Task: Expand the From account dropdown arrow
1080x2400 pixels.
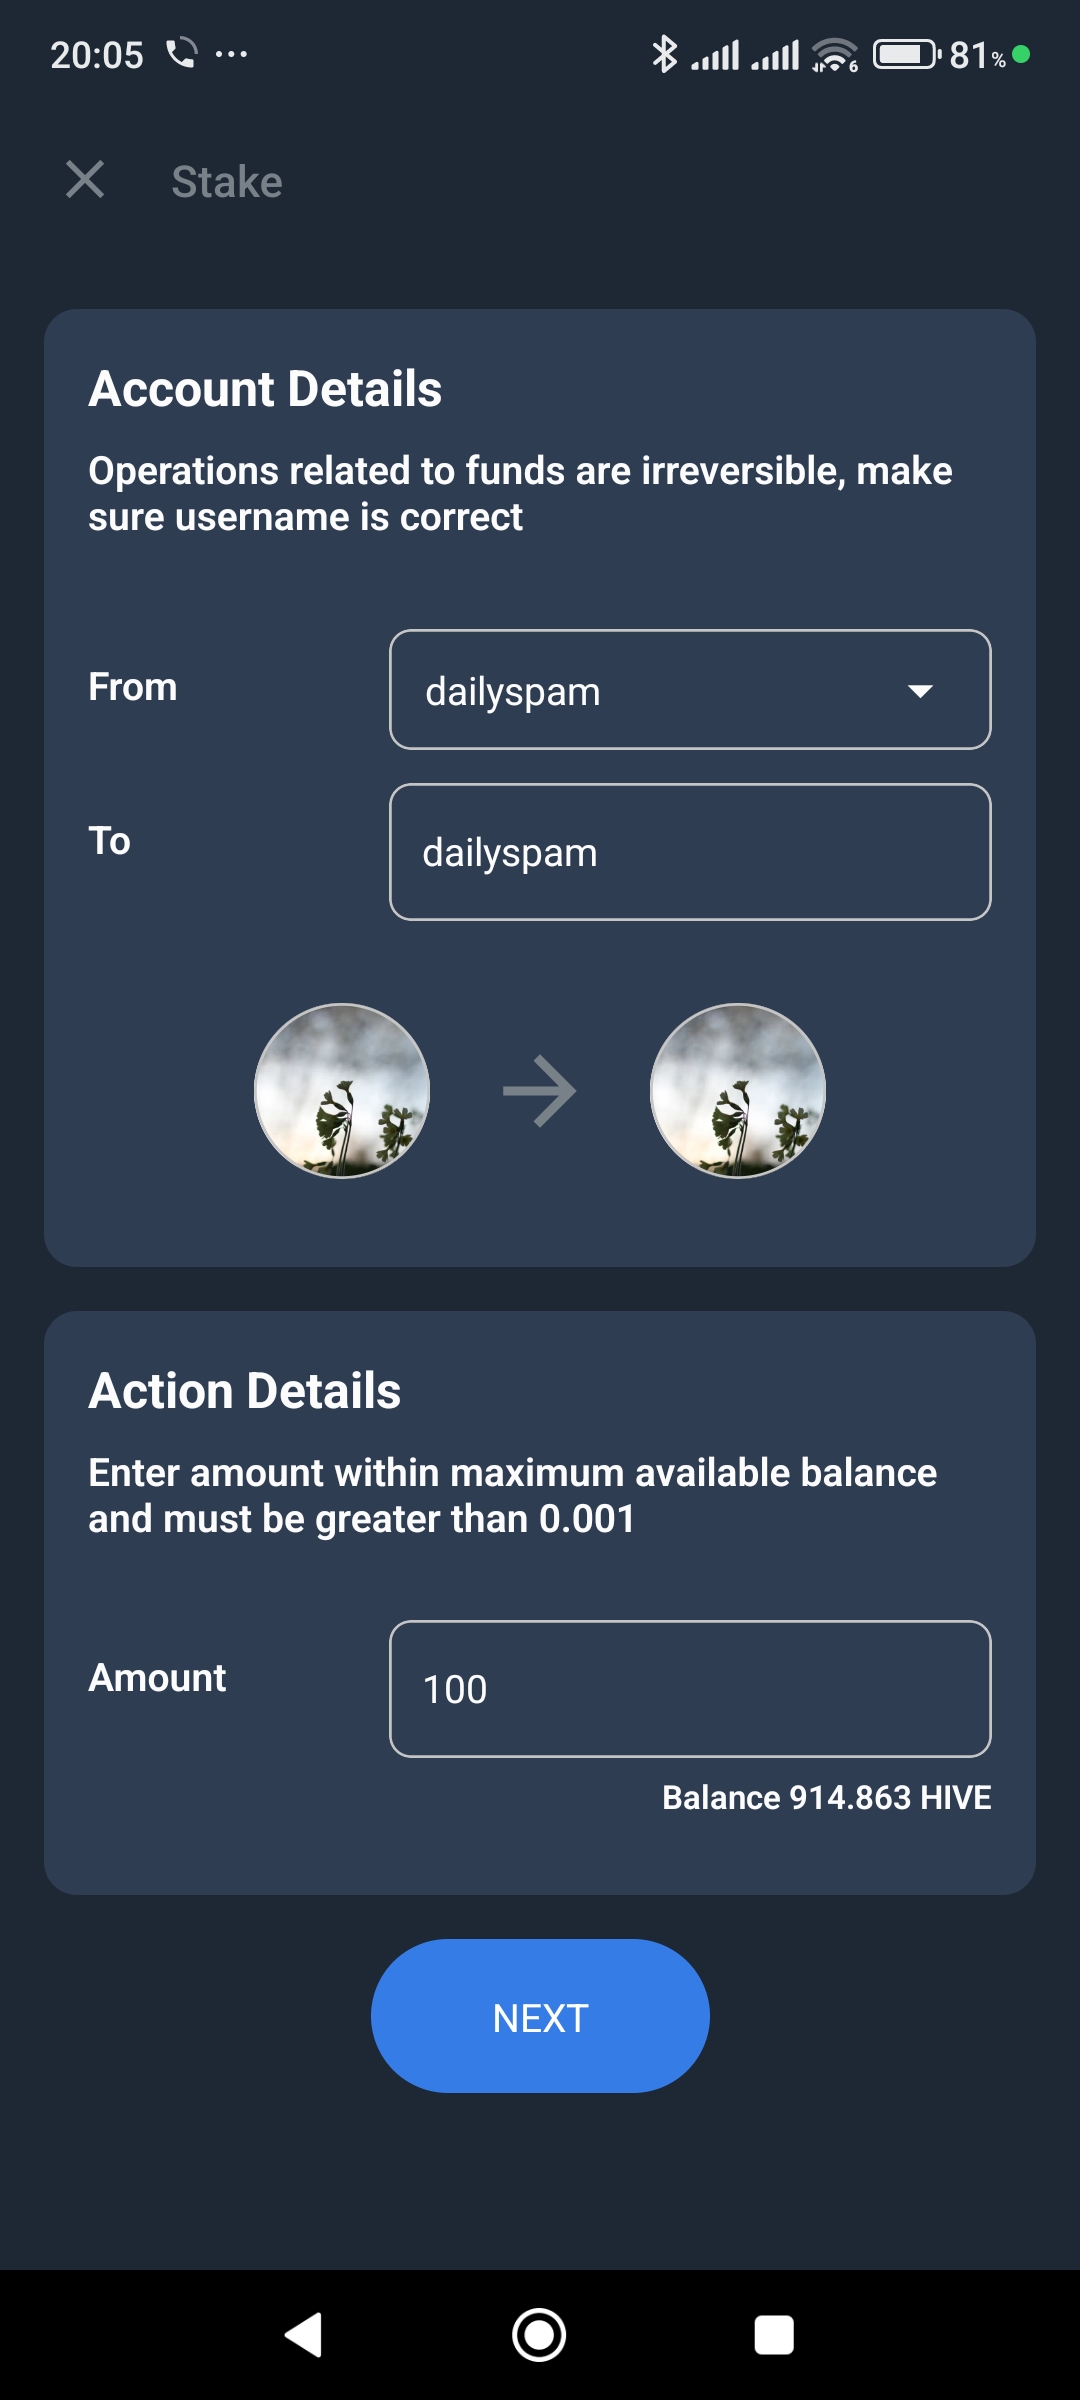Action: 920,691
